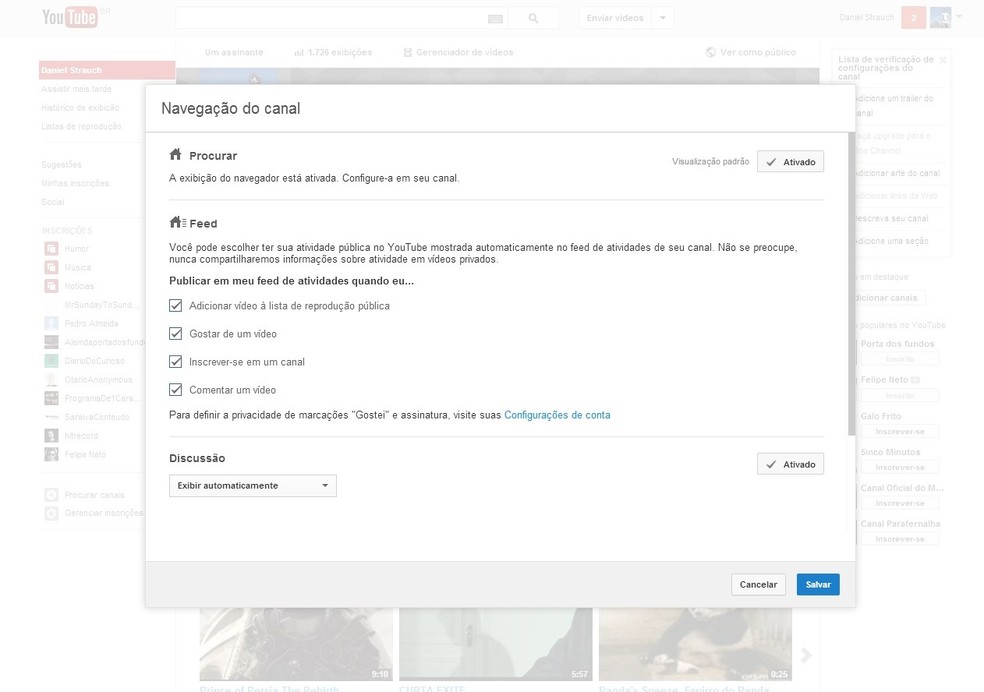Open the Gerenciador de vídeos menu item

pyautogui.click(x=458, y=51)
